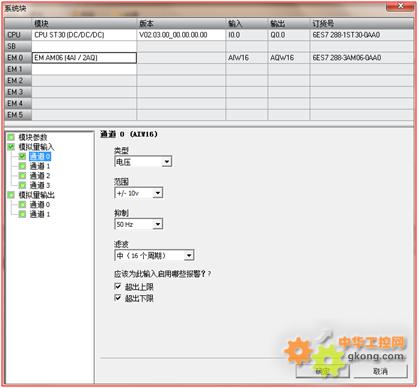The image size is (419, 388).
Task: Select 通道 1 under 模拟量输入
Action: tap(40, 166)
